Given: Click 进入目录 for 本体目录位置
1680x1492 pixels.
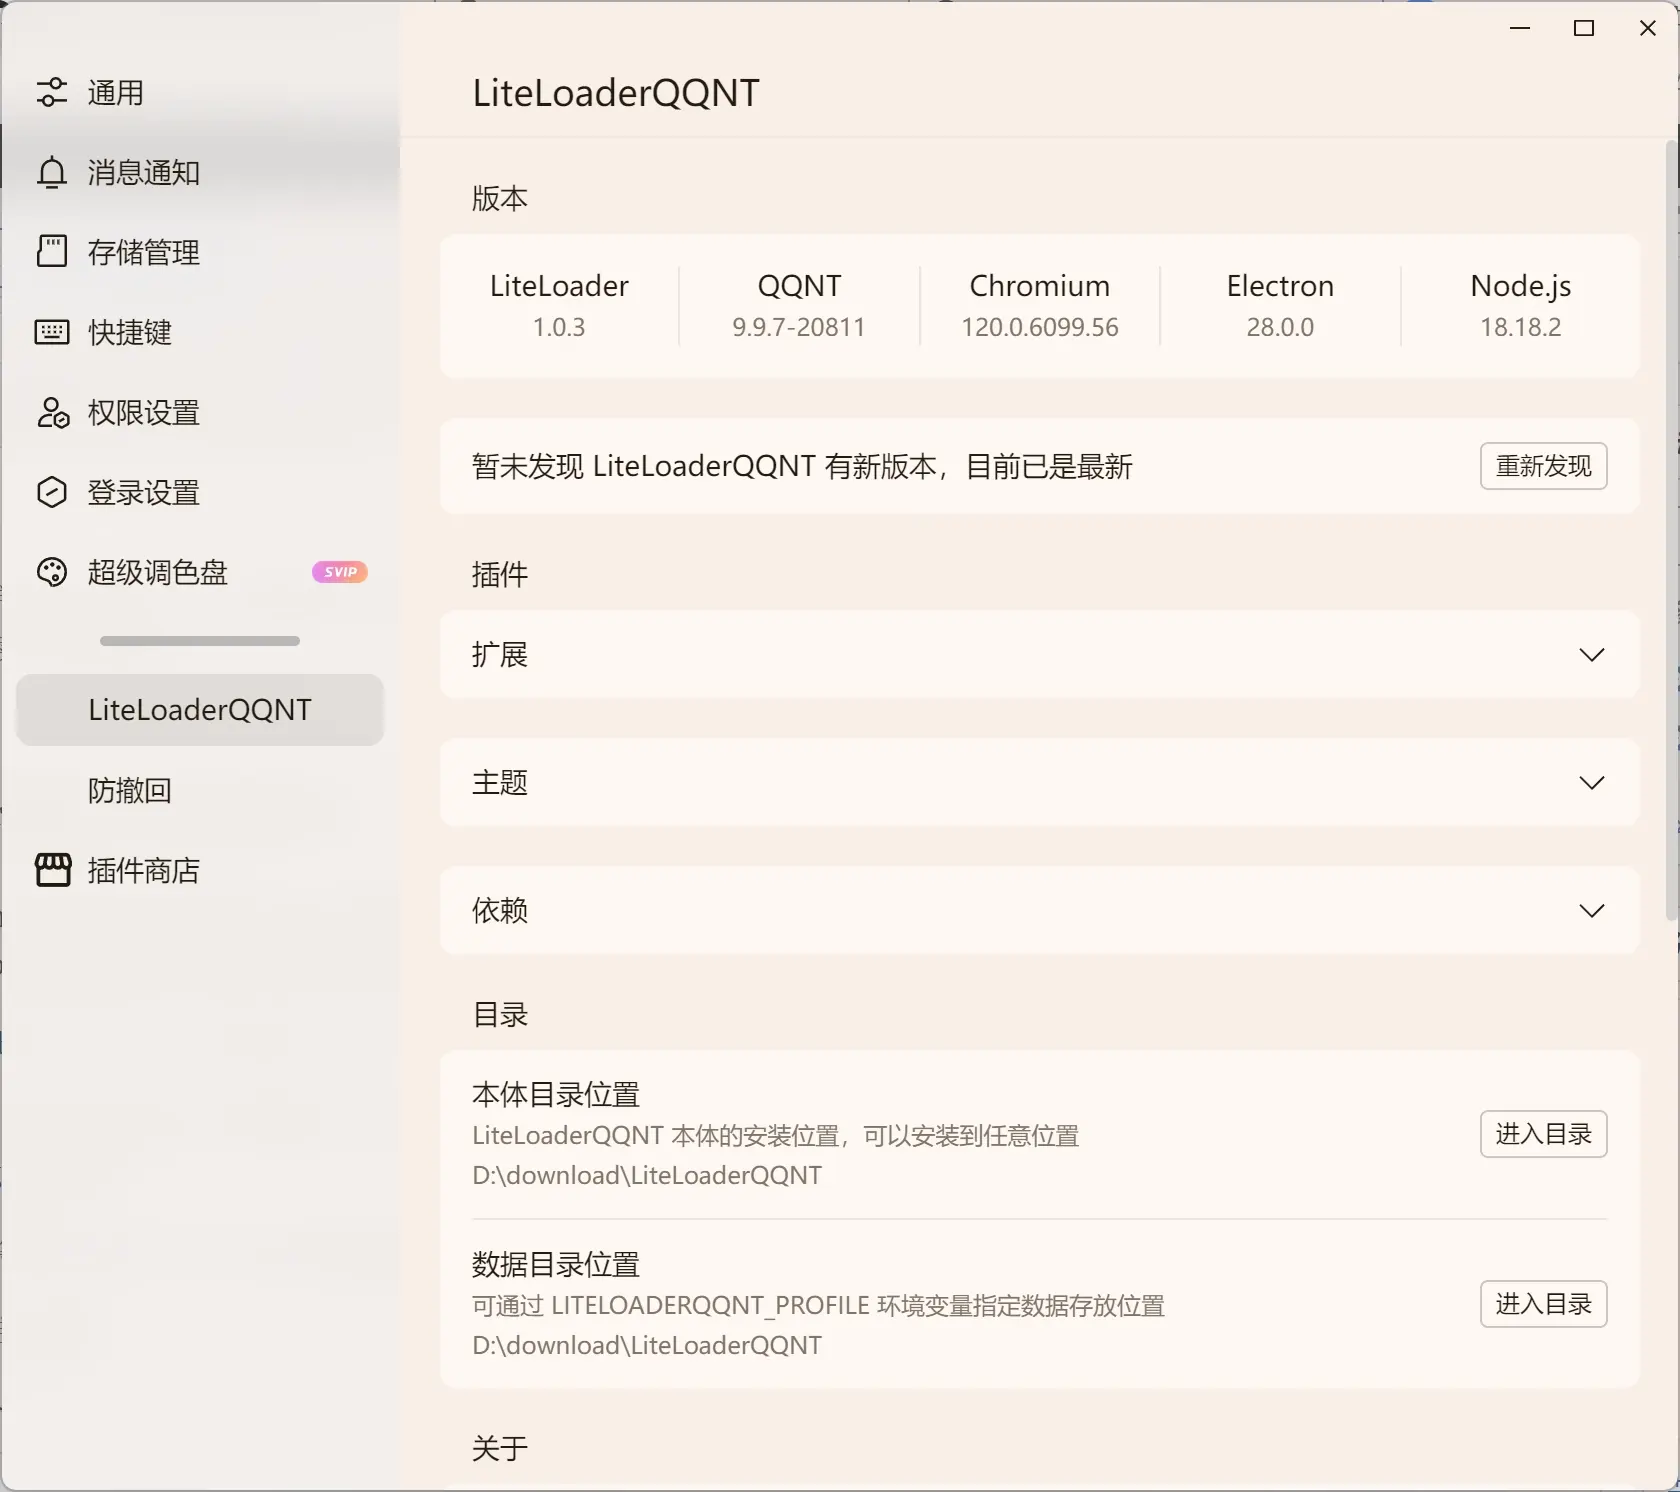Looking at the screenshot, I should click(x=1543, y=1134).
